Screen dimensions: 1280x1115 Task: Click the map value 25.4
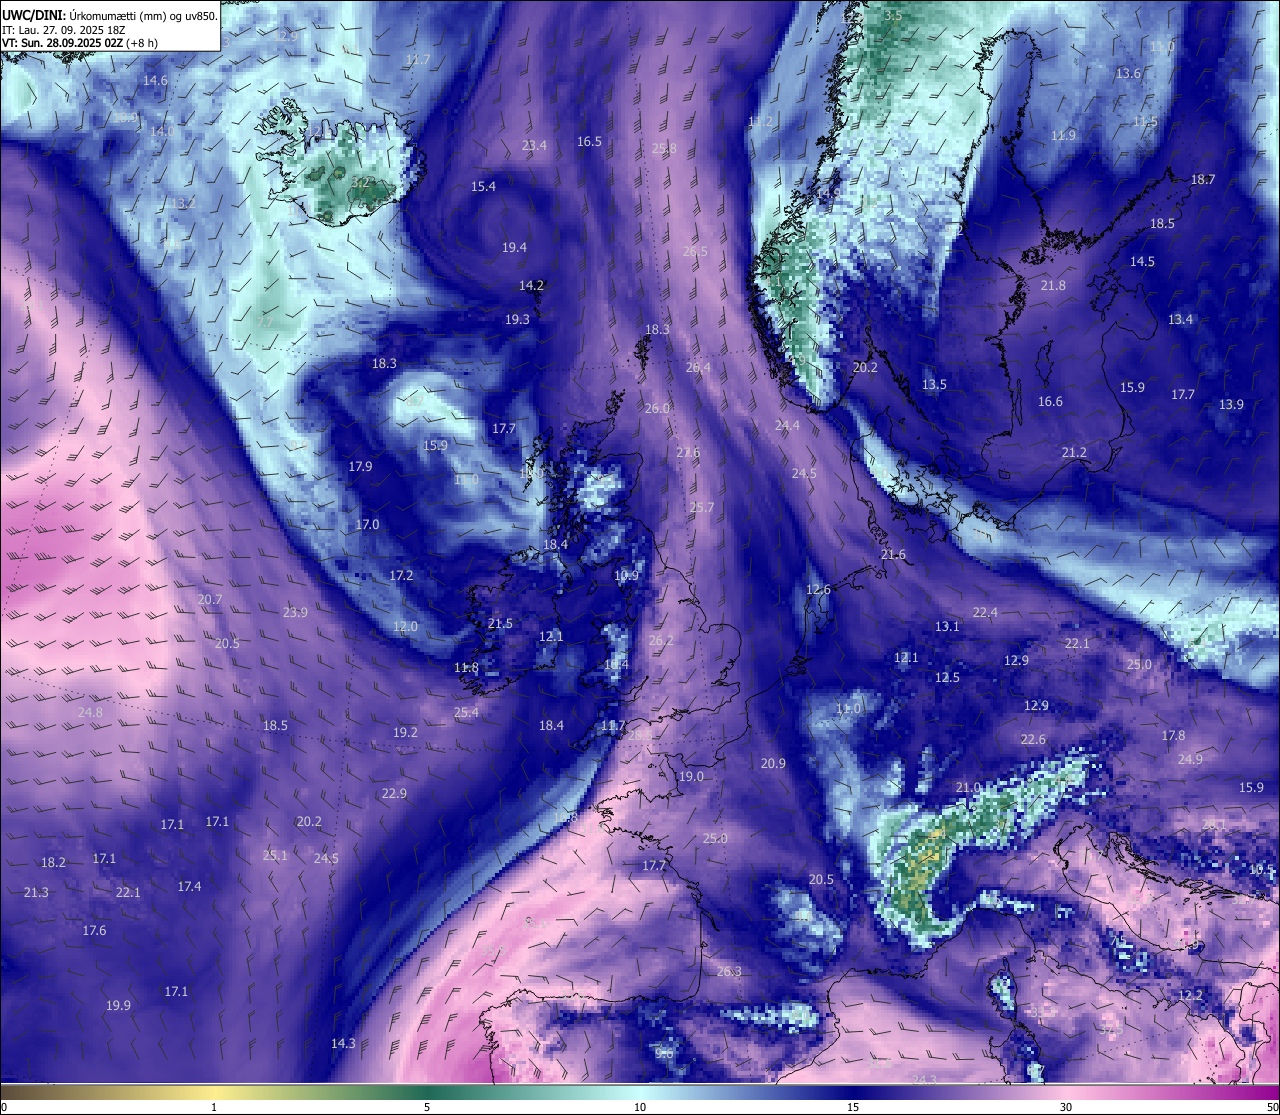click(x=466, y=712)
